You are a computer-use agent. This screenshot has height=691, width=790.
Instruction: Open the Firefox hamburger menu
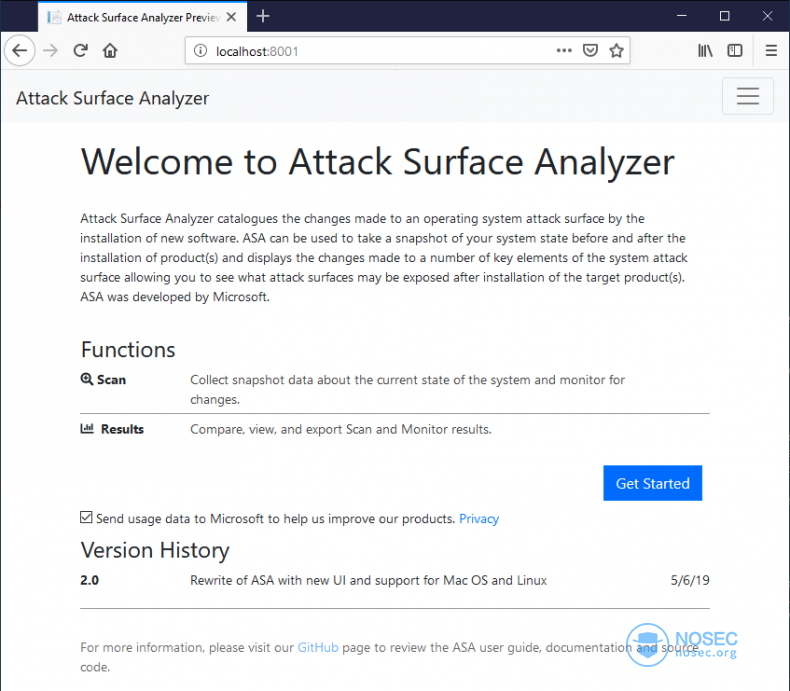771,50
